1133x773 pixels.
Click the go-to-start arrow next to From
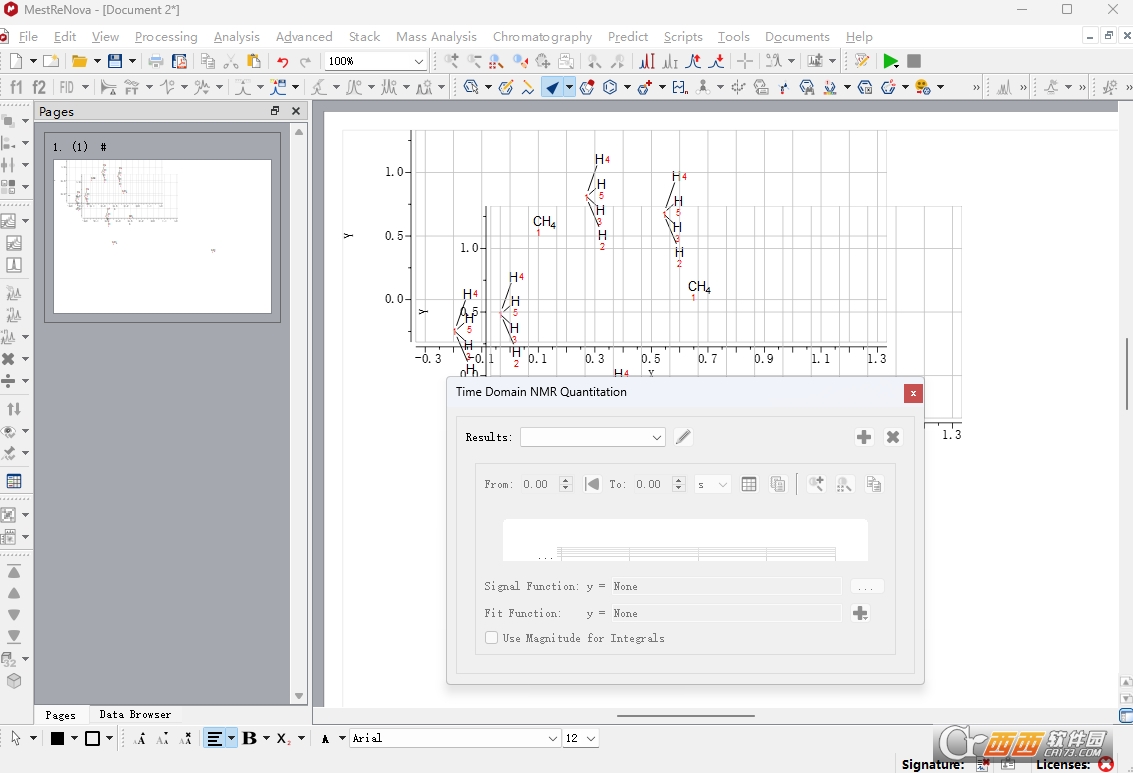coord(593,484)
